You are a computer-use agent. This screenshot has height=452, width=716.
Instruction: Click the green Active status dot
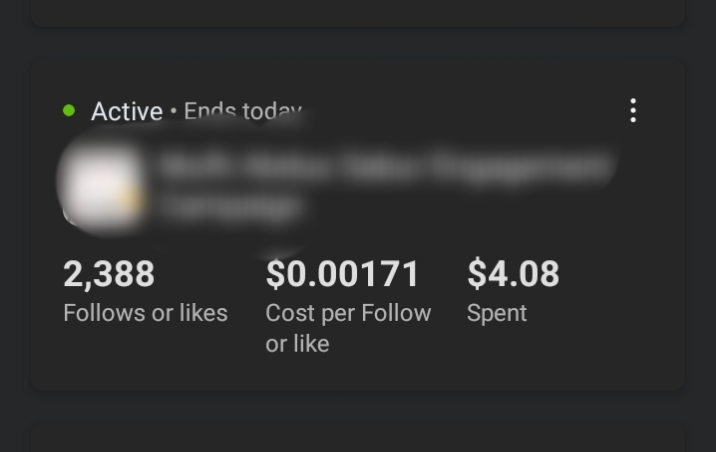tap(69, 110)
